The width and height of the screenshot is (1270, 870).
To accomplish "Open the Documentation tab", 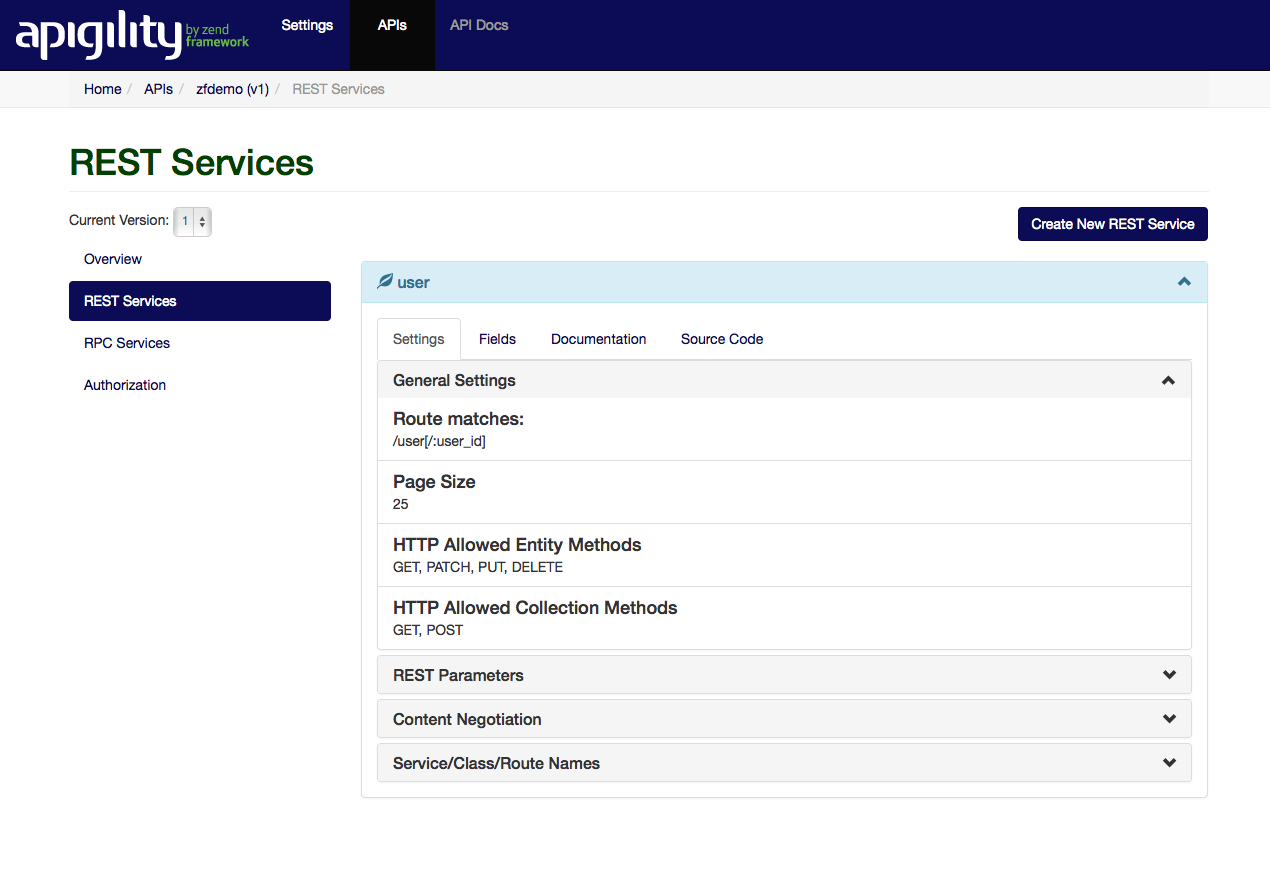I will point(598,339).
